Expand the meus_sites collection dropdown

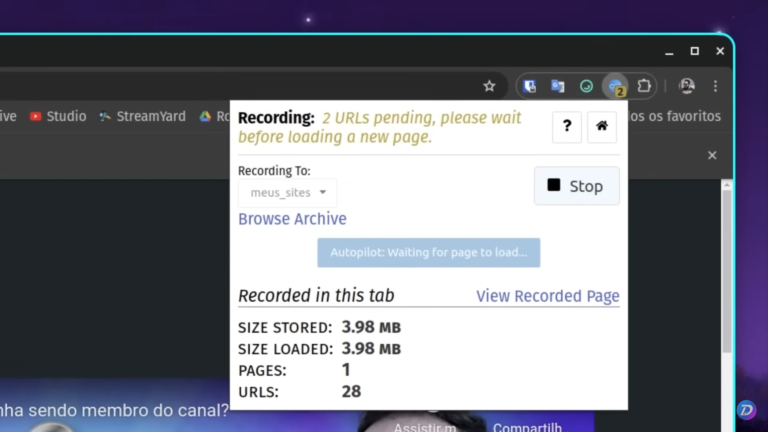(288, 193)
